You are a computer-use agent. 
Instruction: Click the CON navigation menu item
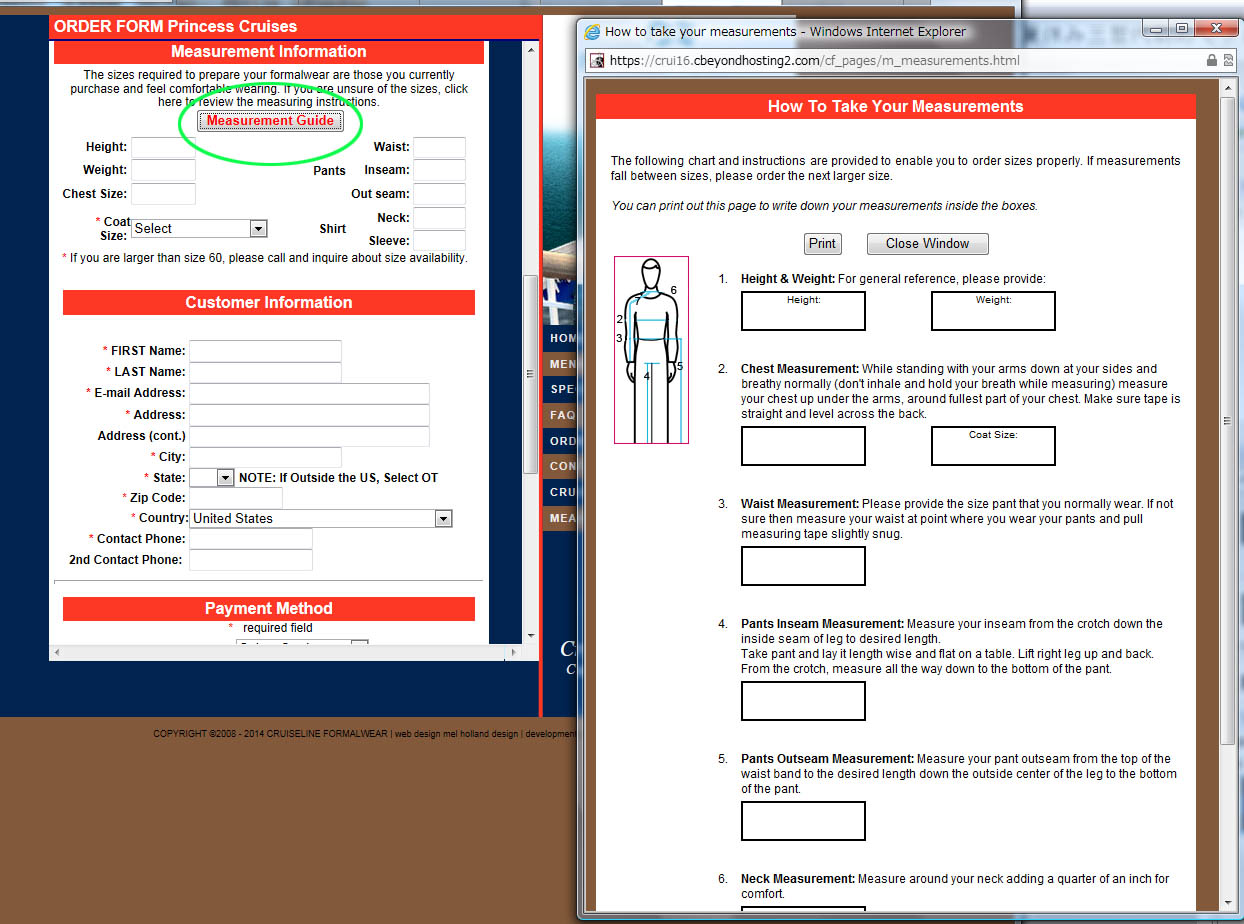[x=561, y=466]
